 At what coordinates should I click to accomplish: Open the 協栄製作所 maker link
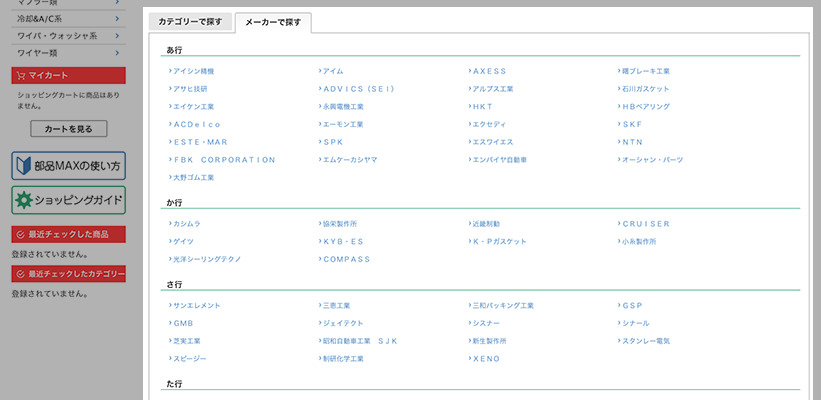(x=338, y=224)
